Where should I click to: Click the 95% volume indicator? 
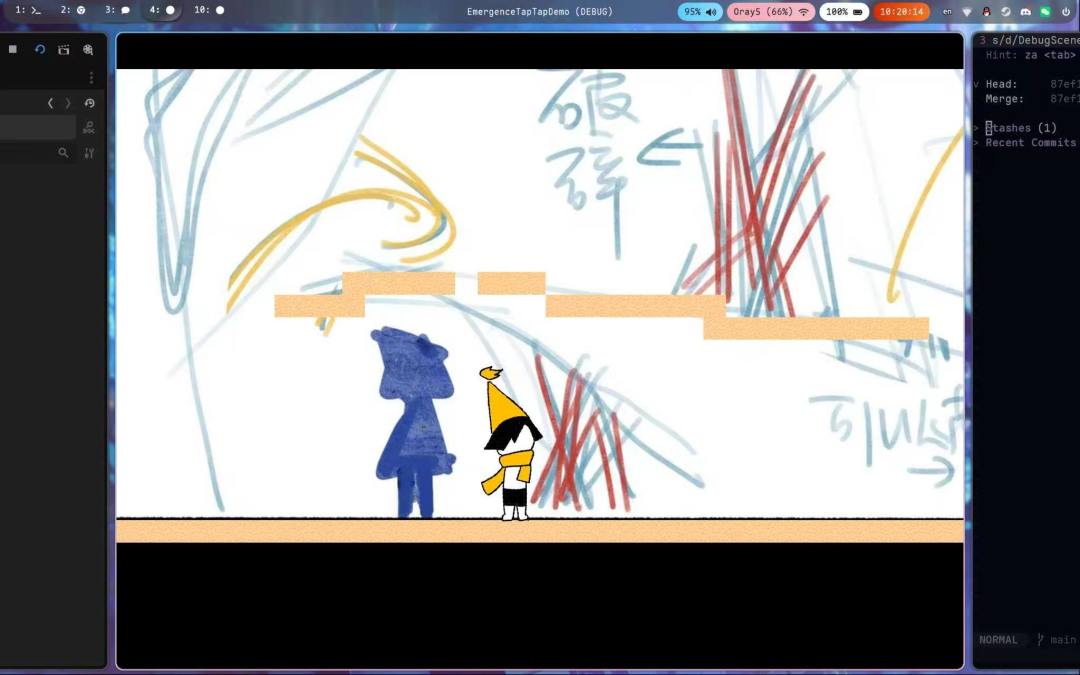[700, 12]
